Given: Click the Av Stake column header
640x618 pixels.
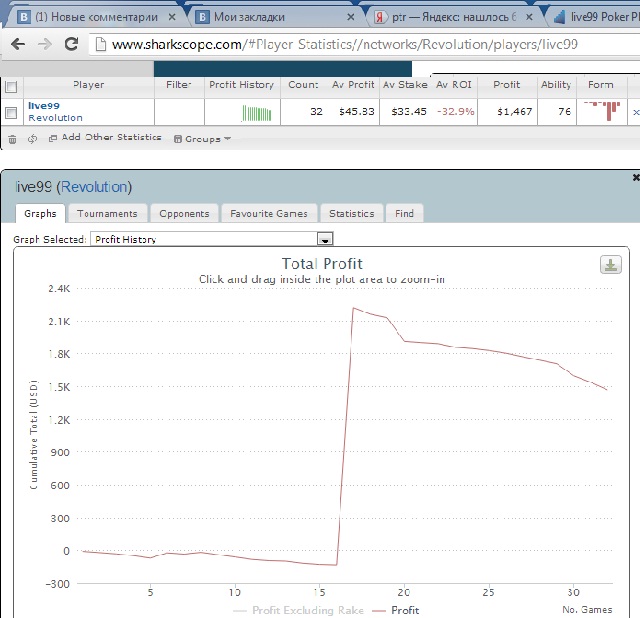Looking at the screenshot, I should (x=405, y=85).
